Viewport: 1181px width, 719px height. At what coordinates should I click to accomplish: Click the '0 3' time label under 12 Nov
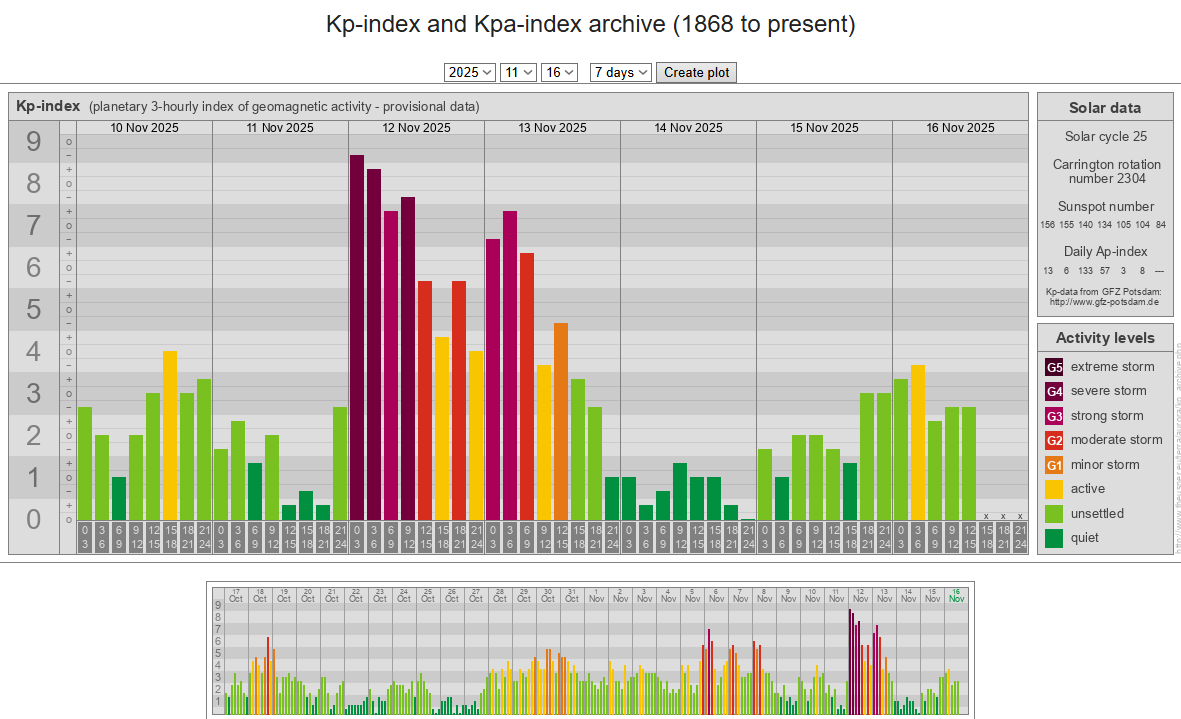[x=357, y=538]
